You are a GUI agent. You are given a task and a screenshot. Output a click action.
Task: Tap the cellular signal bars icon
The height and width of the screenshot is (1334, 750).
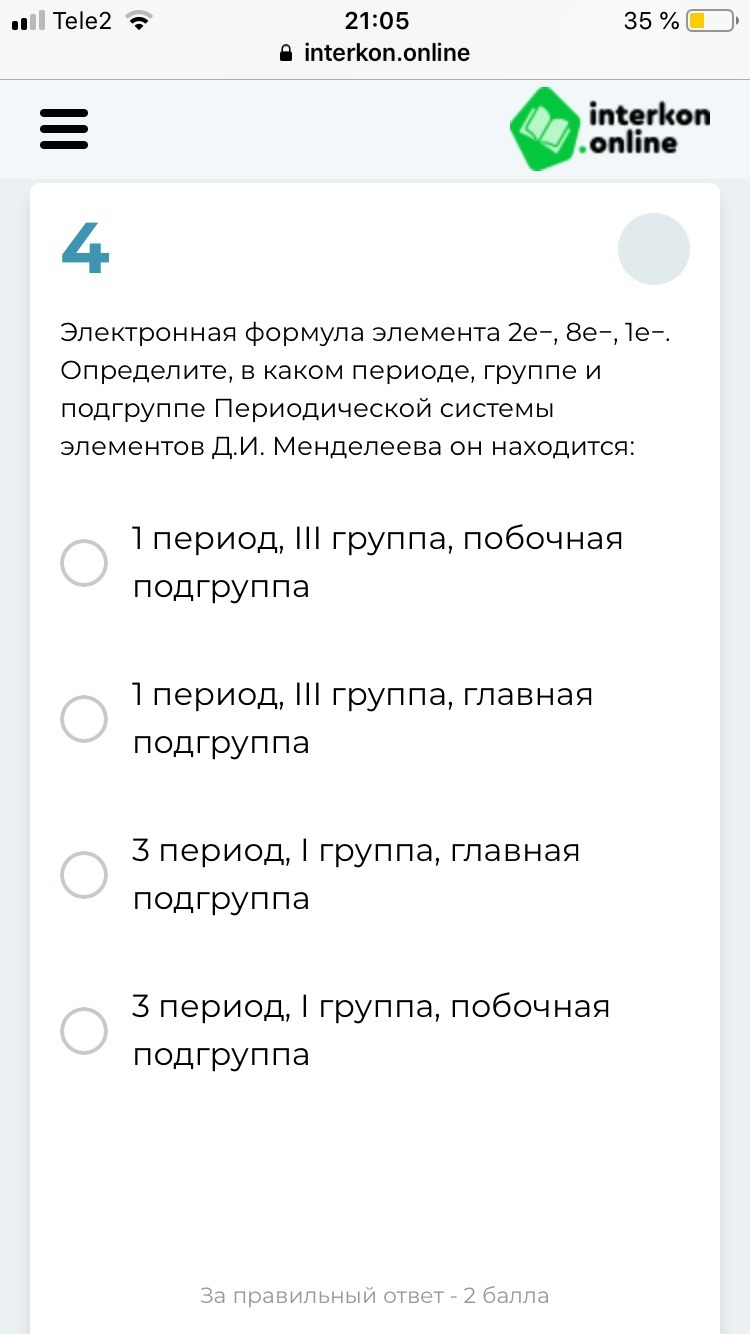click(29, 21)
